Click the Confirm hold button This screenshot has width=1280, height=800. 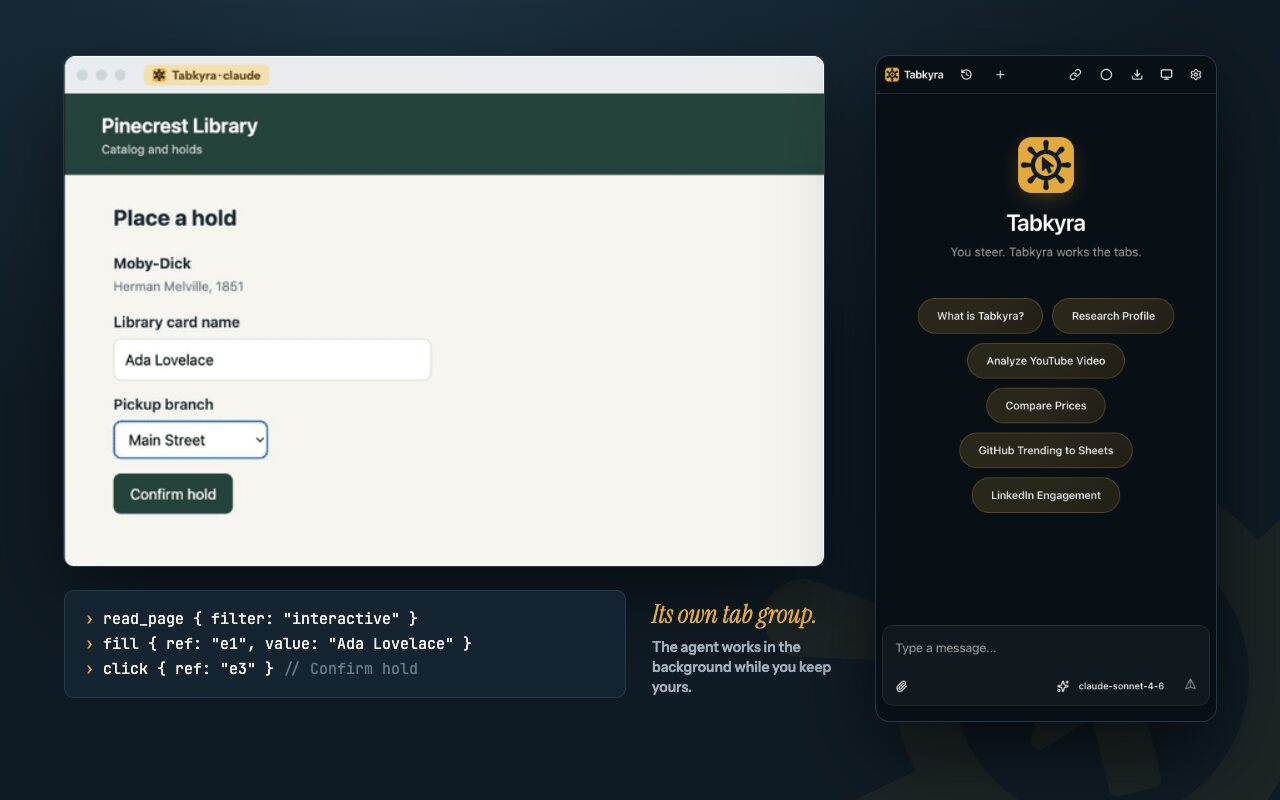(x=173, y=494)
